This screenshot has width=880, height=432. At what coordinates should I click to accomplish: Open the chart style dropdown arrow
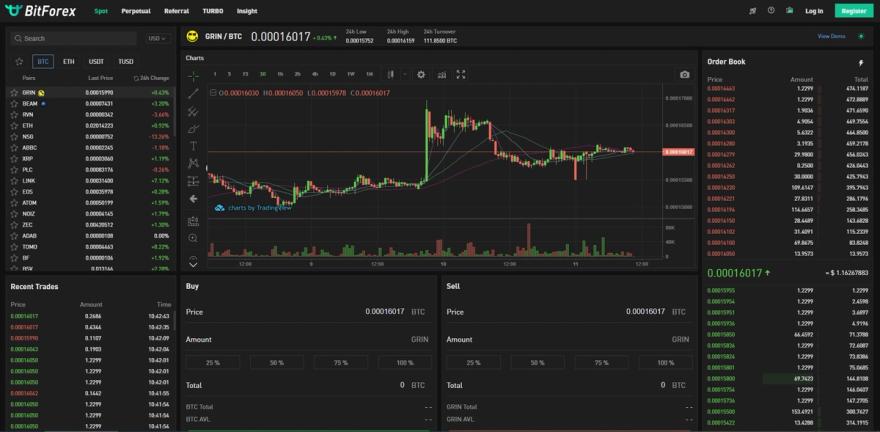pyautogui.click(x=405, y=75)
